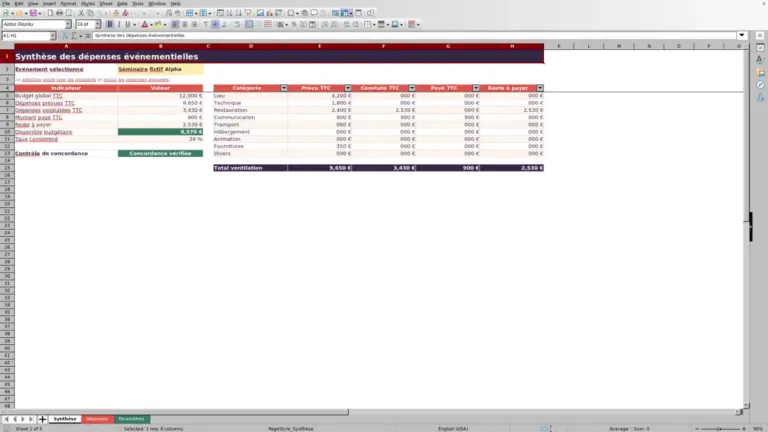This screenshot has width=768, height=432.
Task: Click the Save document icon
Action: coord(33,13)
